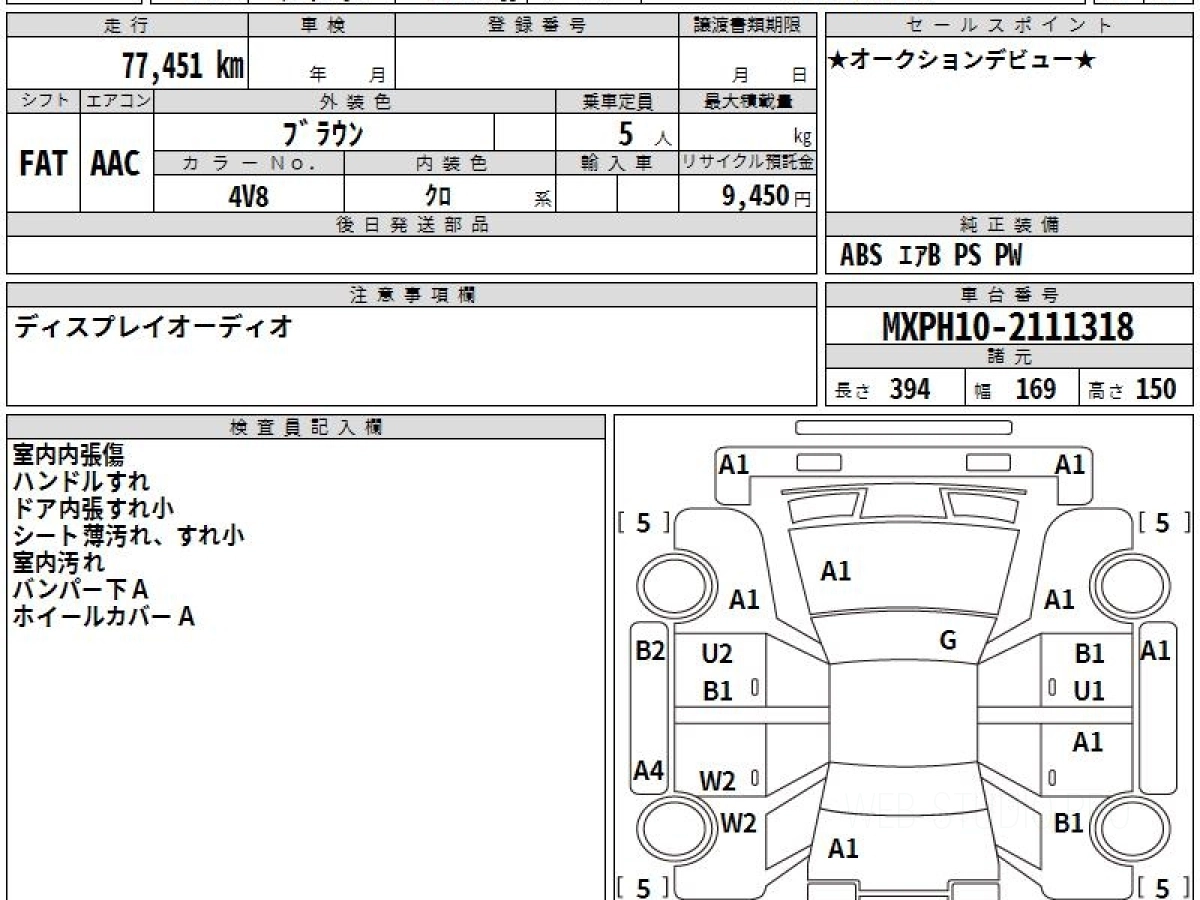Select the A1 mark on the hood

pos(835,571)
